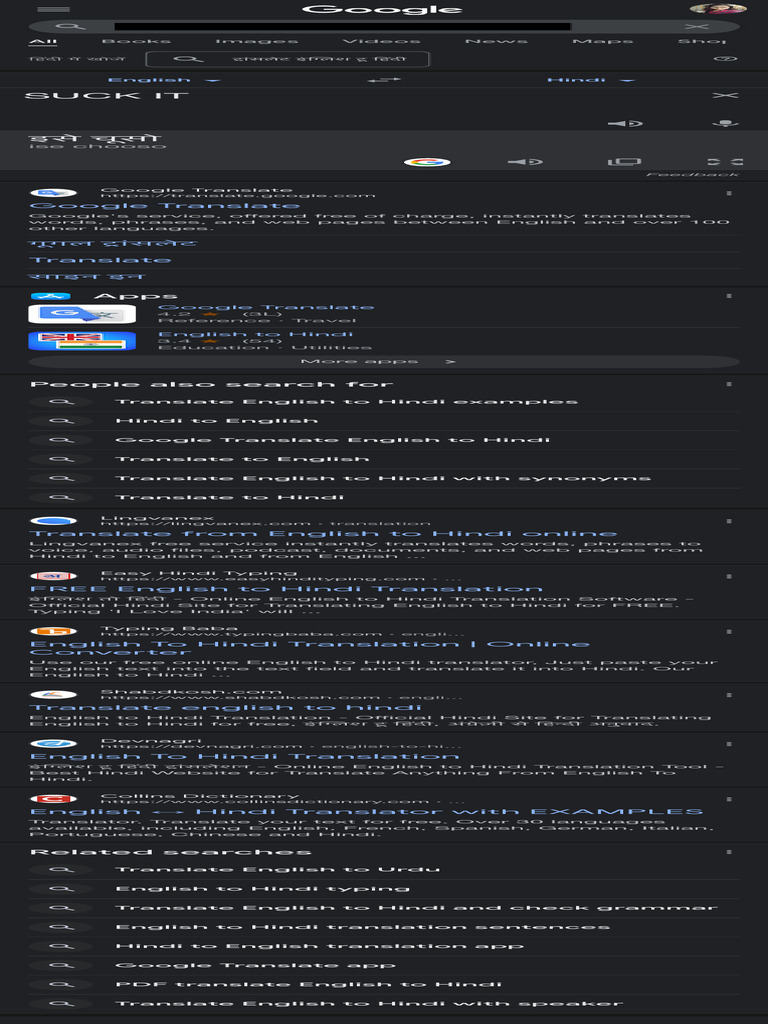This screenshot has height=1024, width=768.
Task: Open Typing Baba English To Hindi Translation link
Action: click(310, 648)
